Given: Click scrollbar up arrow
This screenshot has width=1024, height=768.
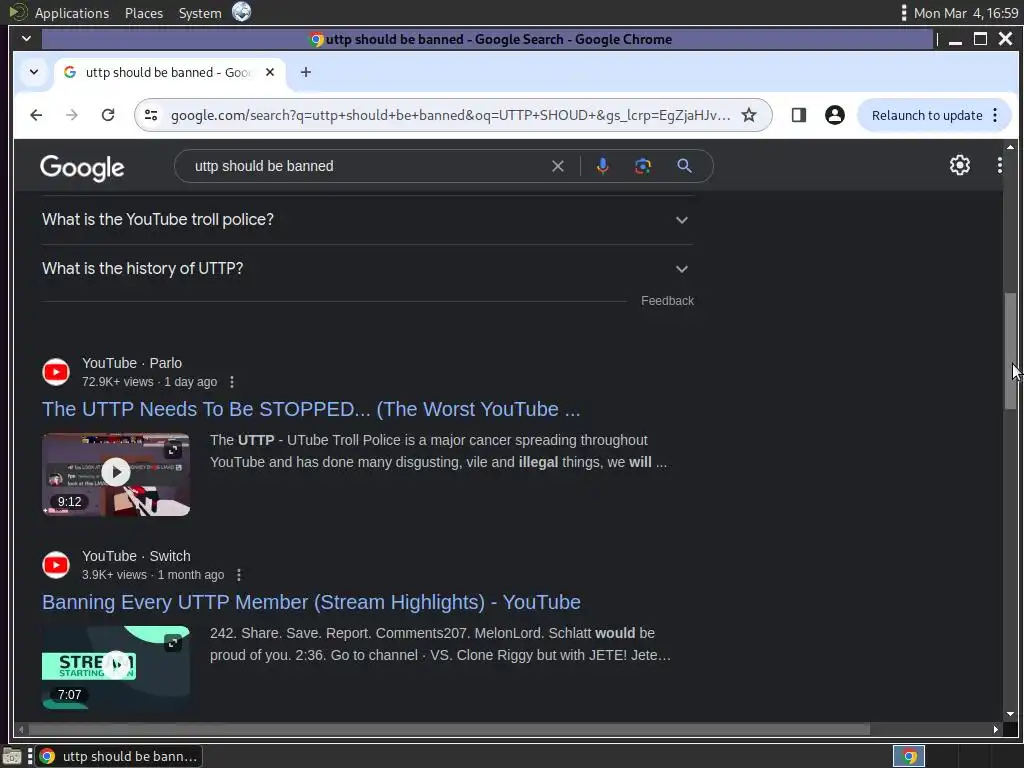Looking at the screenshot, I should click(1011, 148).
